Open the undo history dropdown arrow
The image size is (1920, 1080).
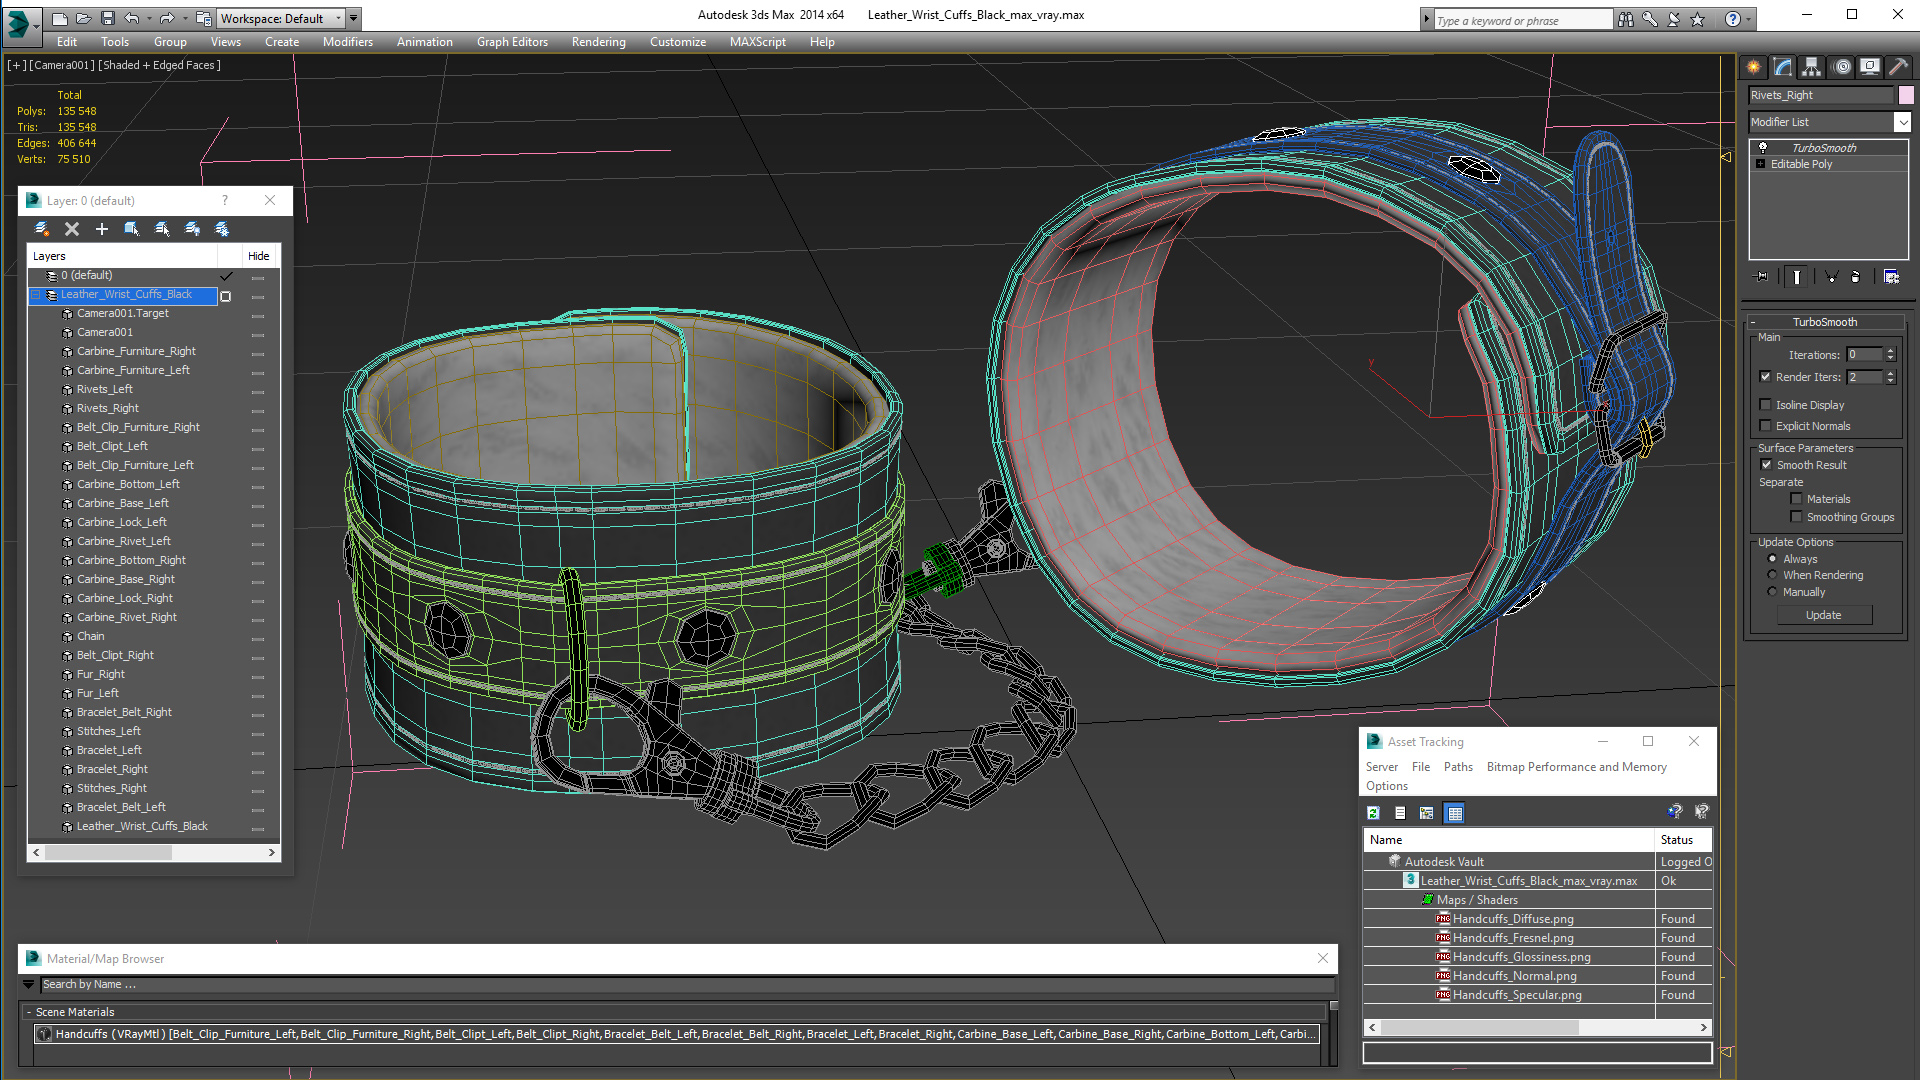148,18
